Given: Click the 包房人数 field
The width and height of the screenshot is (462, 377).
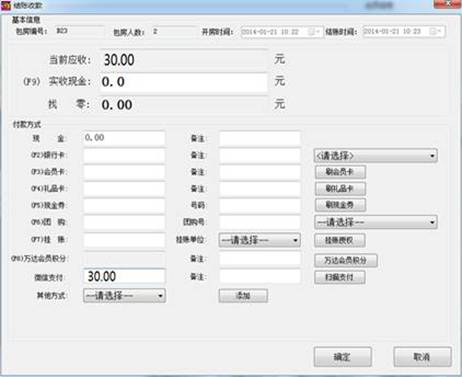Looking at the screenshot, I should (x=174, y=32).
